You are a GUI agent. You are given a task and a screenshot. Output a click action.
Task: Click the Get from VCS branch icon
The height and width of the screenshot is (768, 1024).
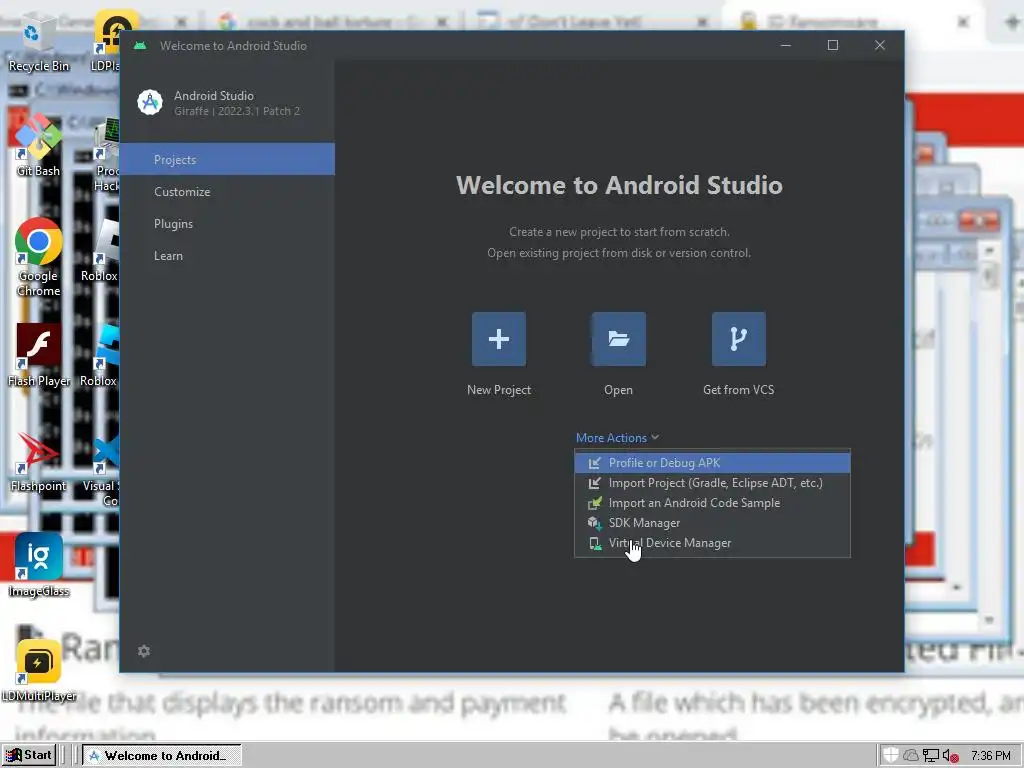point(739,339)
